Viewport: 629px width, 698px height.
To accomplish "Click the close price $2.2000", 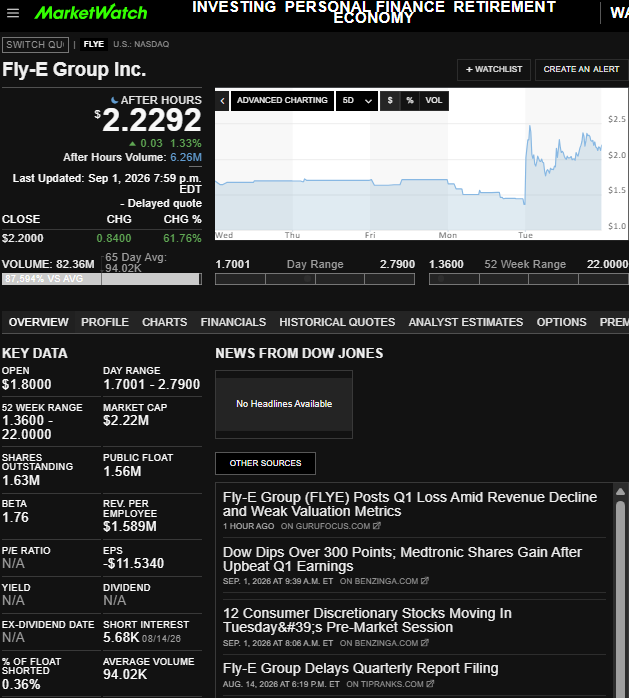I will [23, 238].
